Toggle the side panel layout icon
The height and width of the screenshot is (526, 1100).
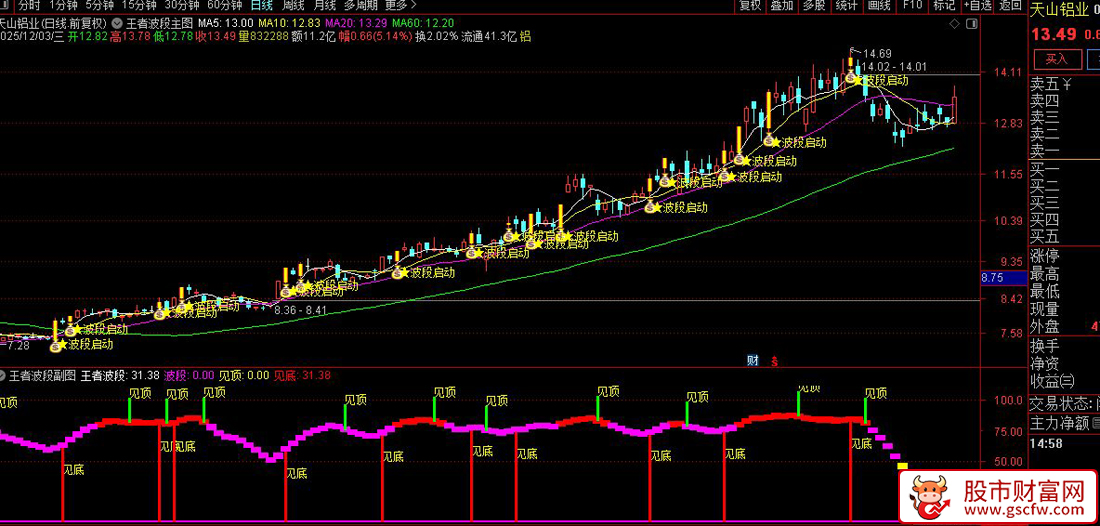click(972, 21)
